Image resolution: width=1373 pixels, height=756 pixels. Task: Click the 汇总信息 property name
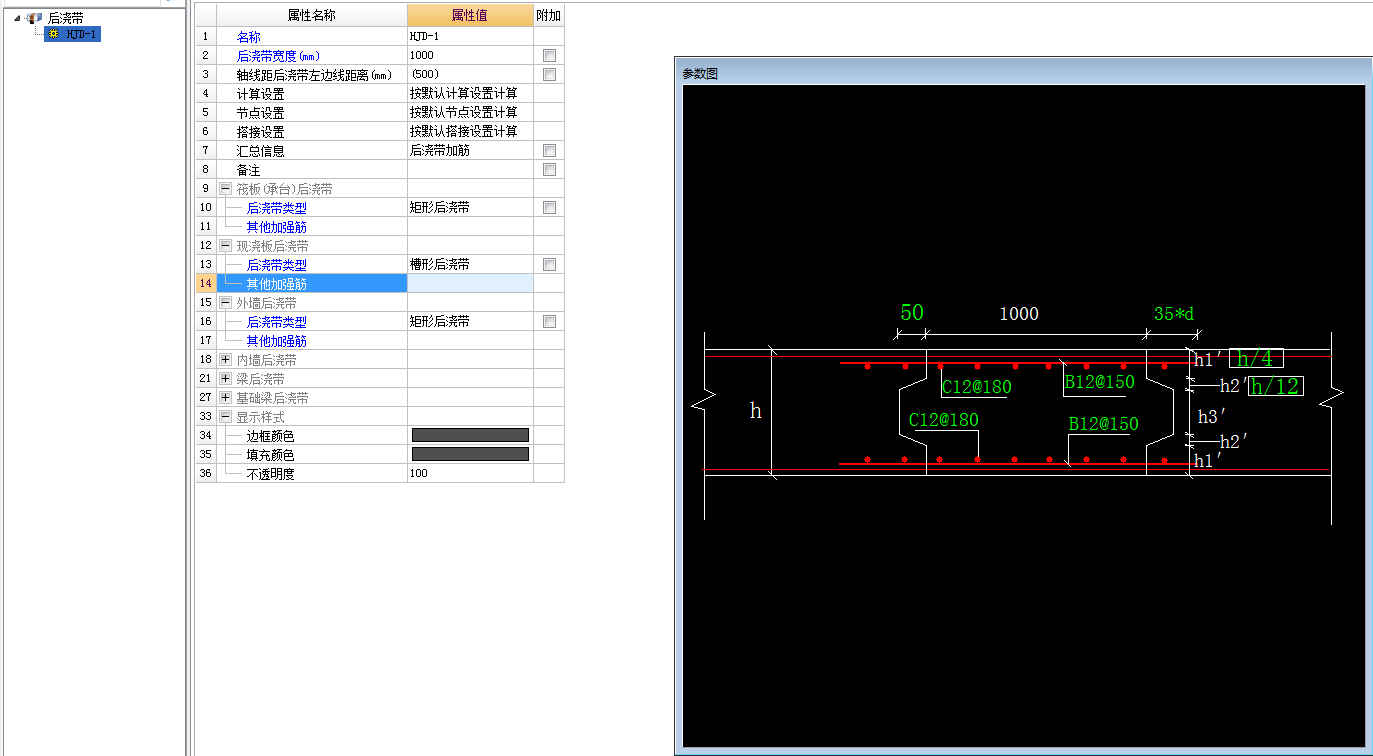[x=260, y=151]
